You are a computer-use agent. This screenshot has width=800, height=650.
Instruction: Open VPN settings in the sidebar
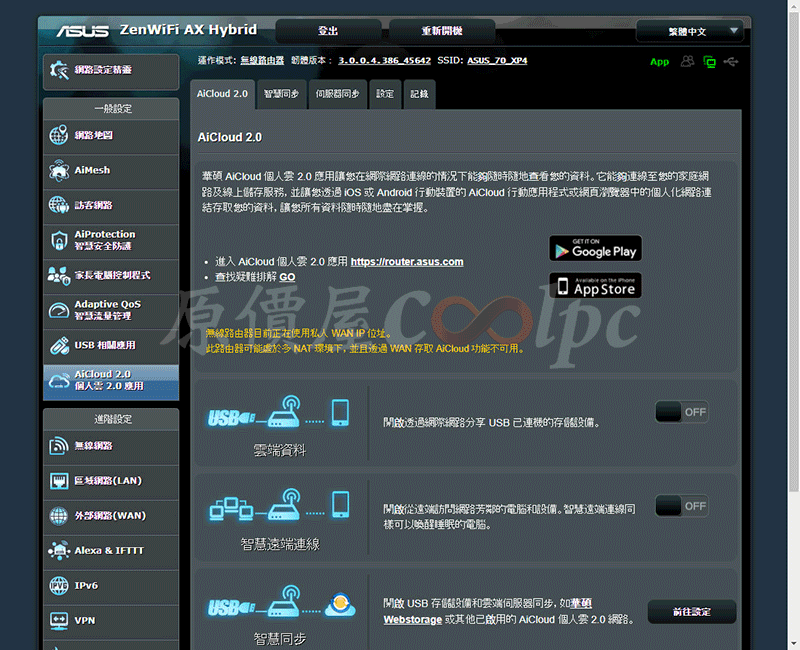[x=111, y=621]
